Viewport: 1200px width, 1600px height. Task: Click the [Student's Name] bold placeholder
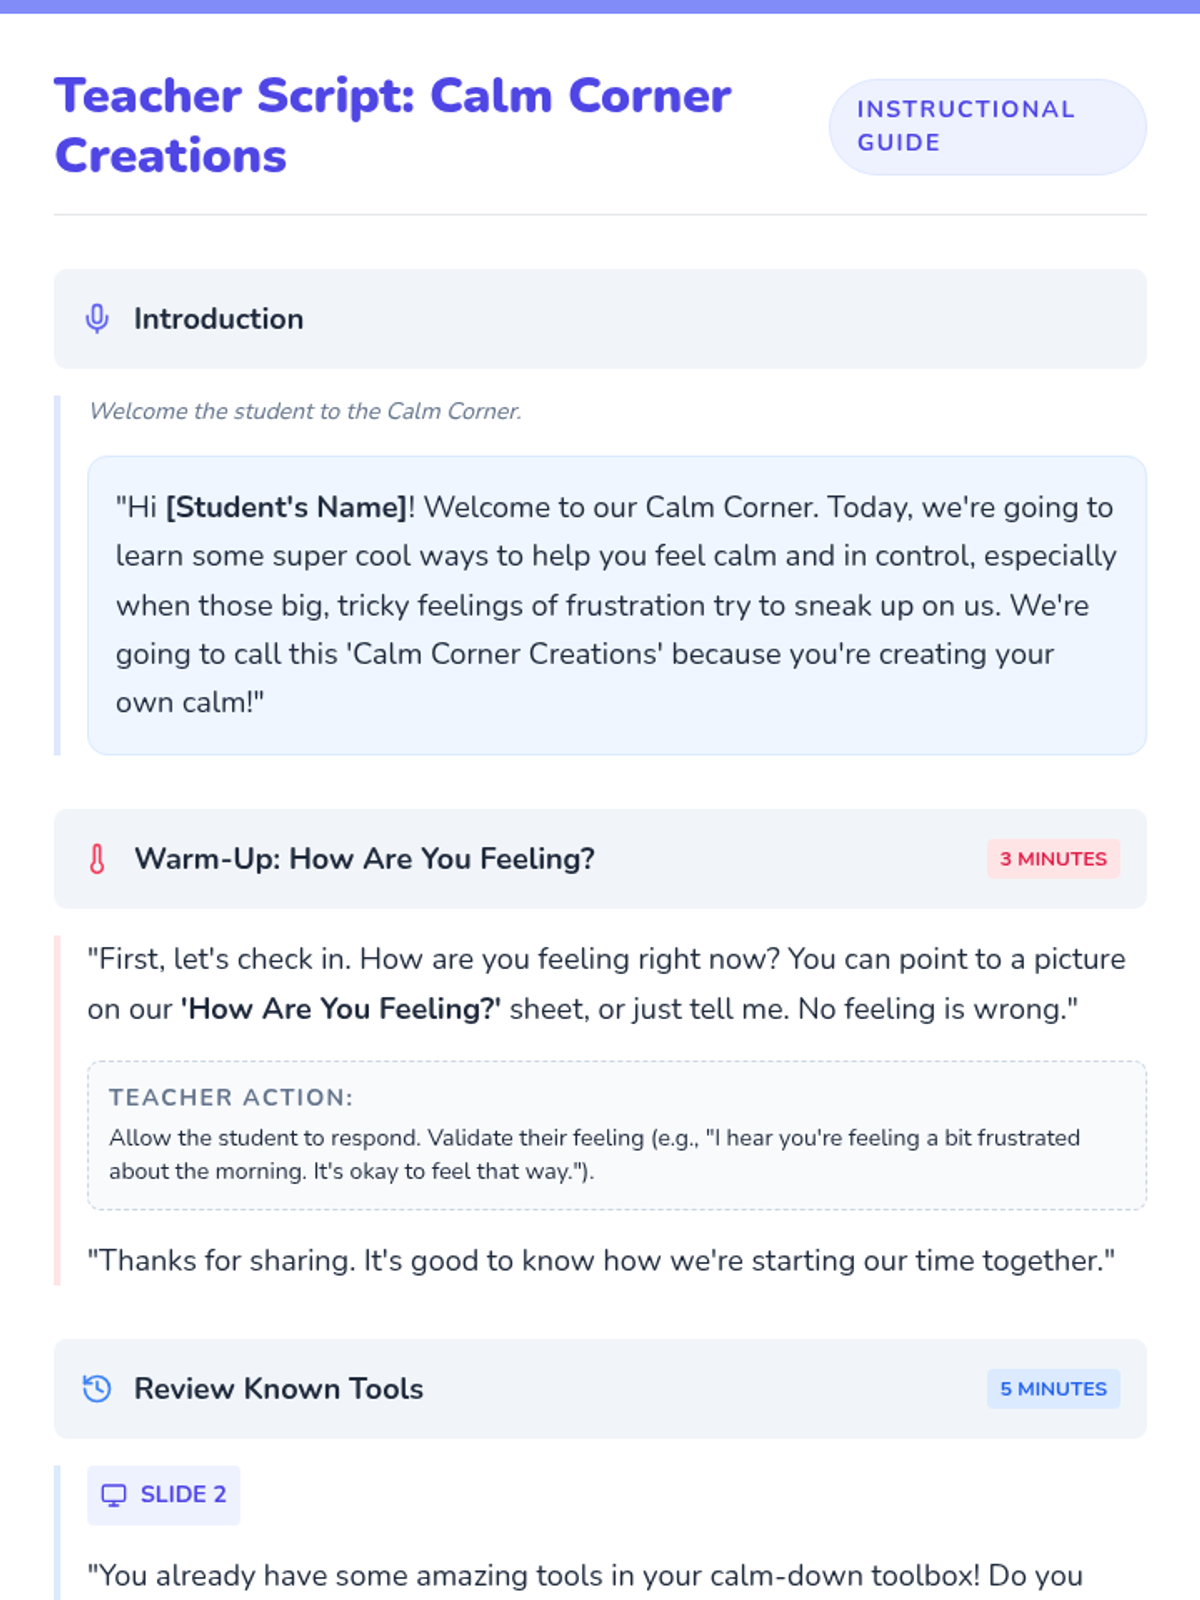click(287, 507)
